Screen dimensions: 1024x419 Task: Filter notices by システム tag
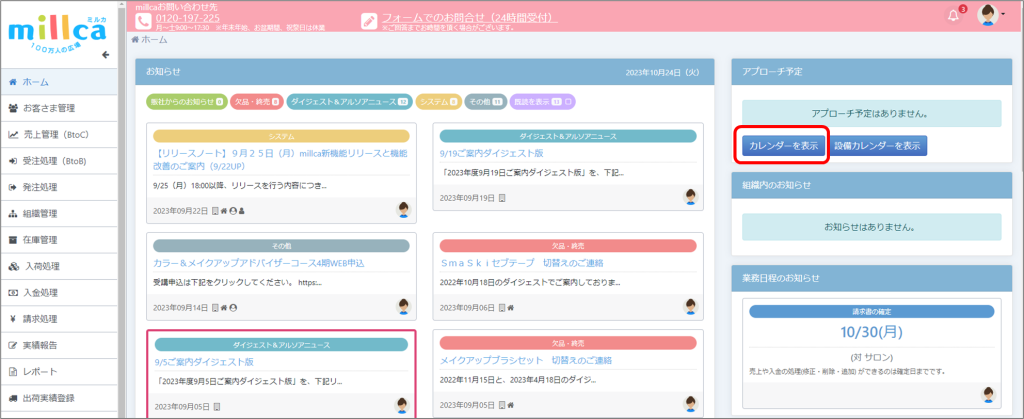coord(438,101)
